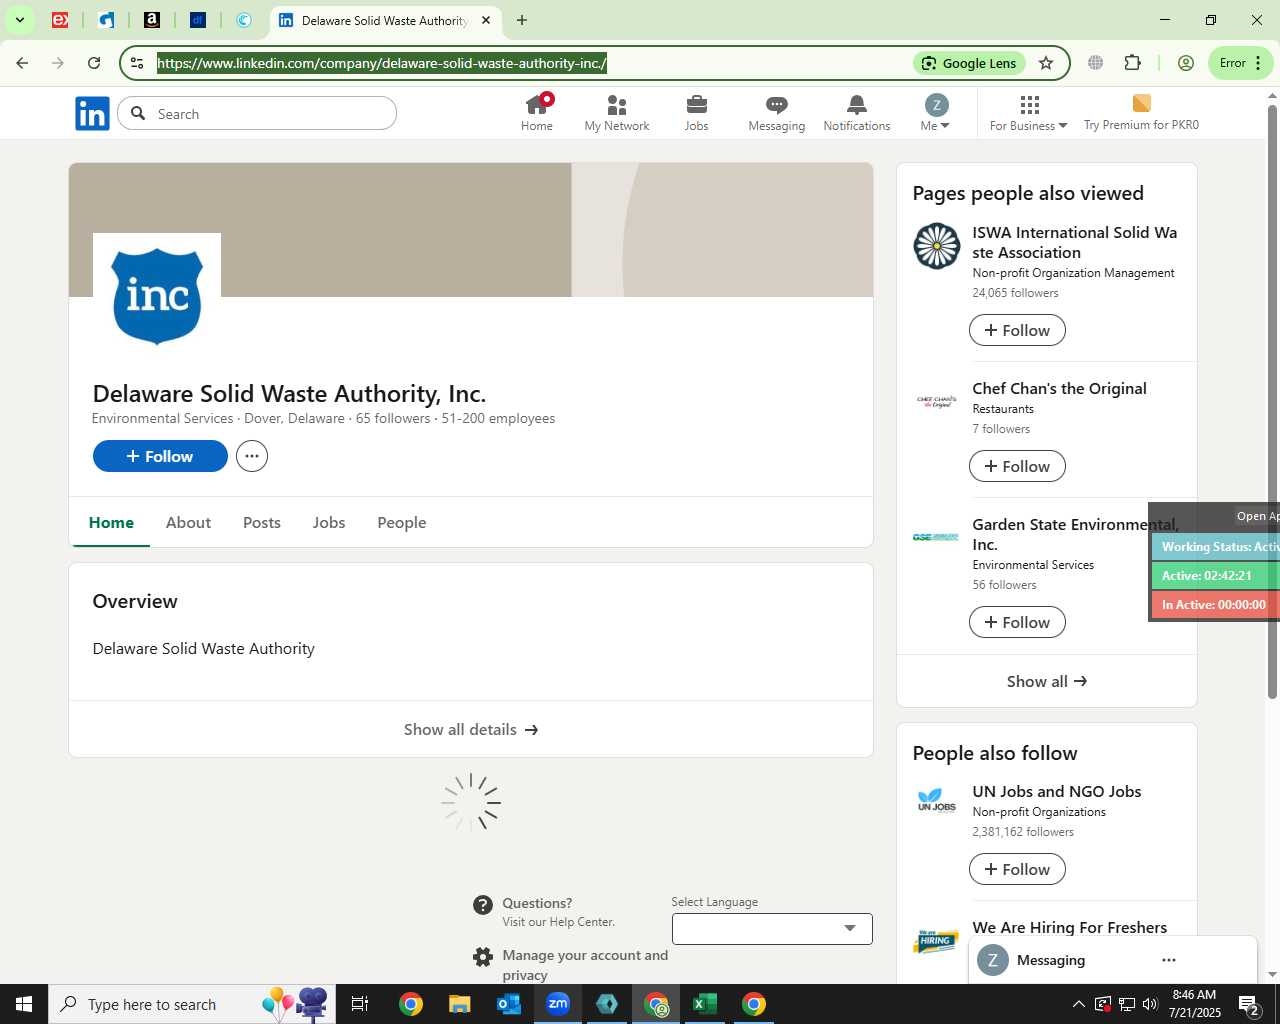Close the Delaware Solid Waste Authority tab

click(x=486, y=20)
